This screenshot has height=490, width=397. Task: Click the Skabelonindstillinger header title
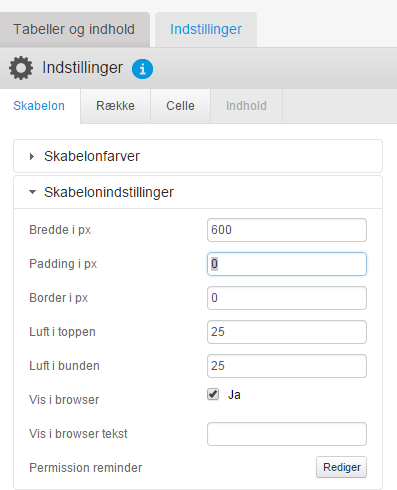(109, 192)
